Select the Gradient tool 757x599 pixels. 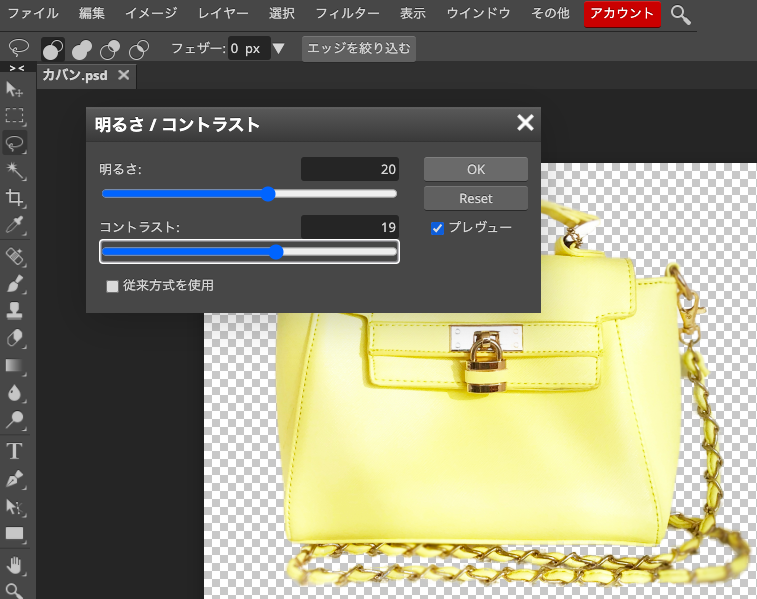tap(14, 365)
